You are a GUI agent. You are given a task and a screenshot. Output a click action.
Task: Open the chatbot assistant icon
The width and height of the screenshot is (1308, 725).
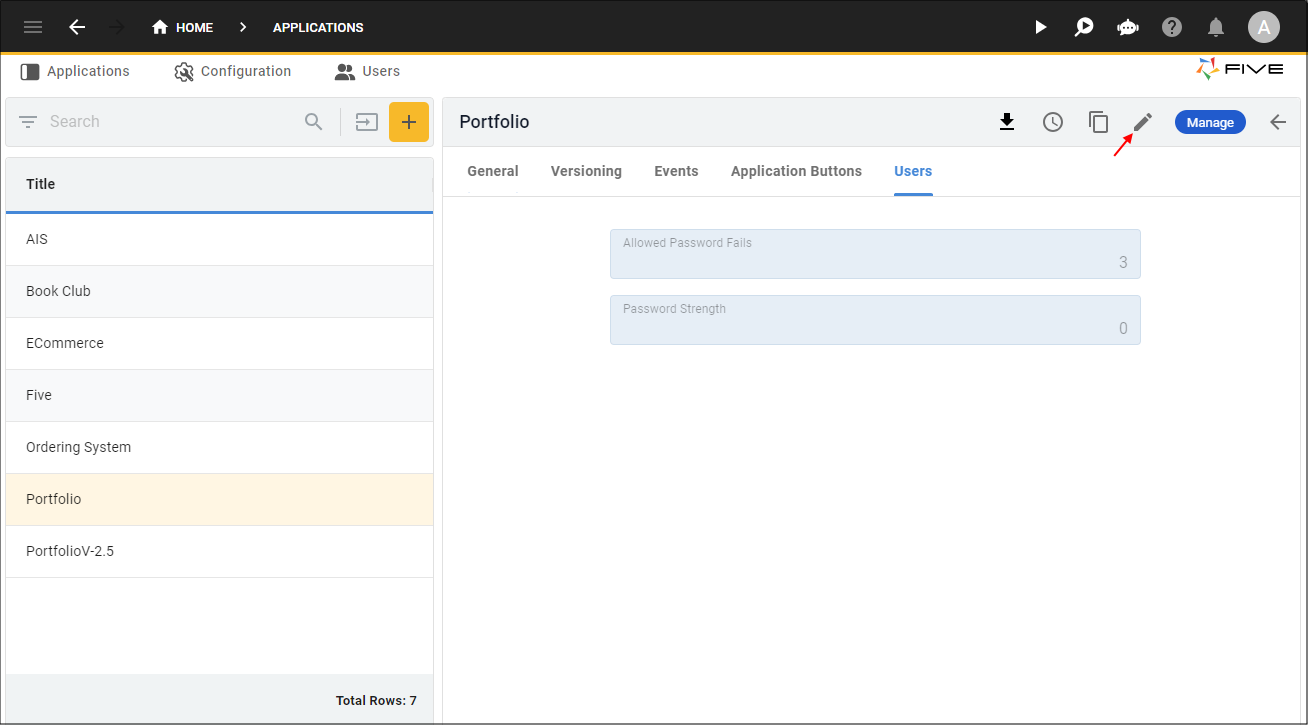tap(1128, 27)
